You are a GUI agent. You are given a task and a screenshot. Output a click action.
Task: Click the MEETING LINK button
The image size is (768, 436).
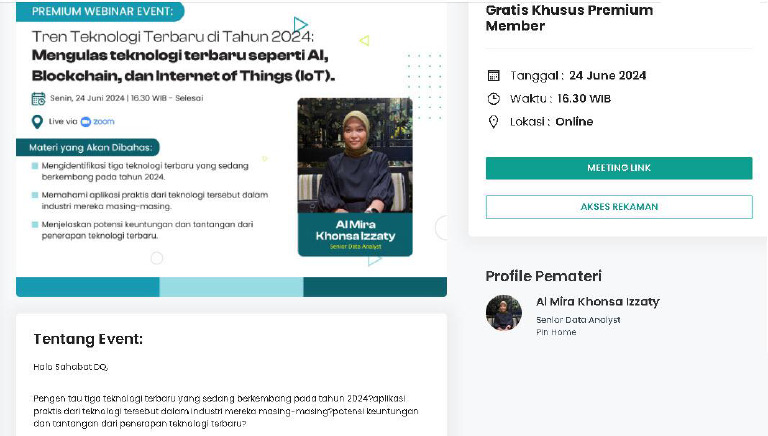pyautogui.click(x=619, y=168)
